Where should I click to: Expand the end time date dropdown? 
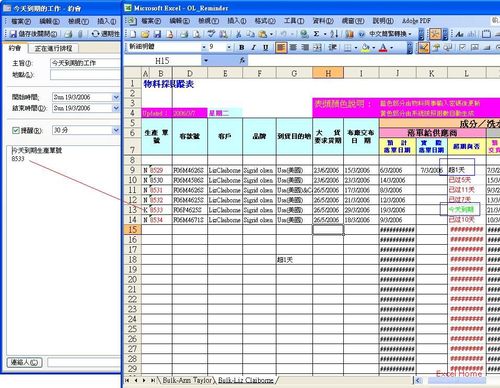(x=116, y=108)
